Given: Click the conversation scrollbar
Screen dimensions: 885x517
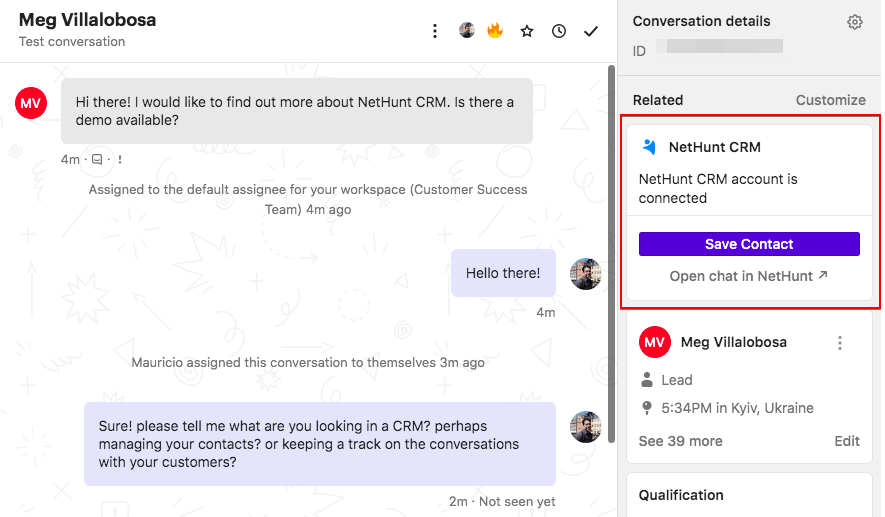Looking at the screenshot, I should pyautogui.click(x=611, y=254).
